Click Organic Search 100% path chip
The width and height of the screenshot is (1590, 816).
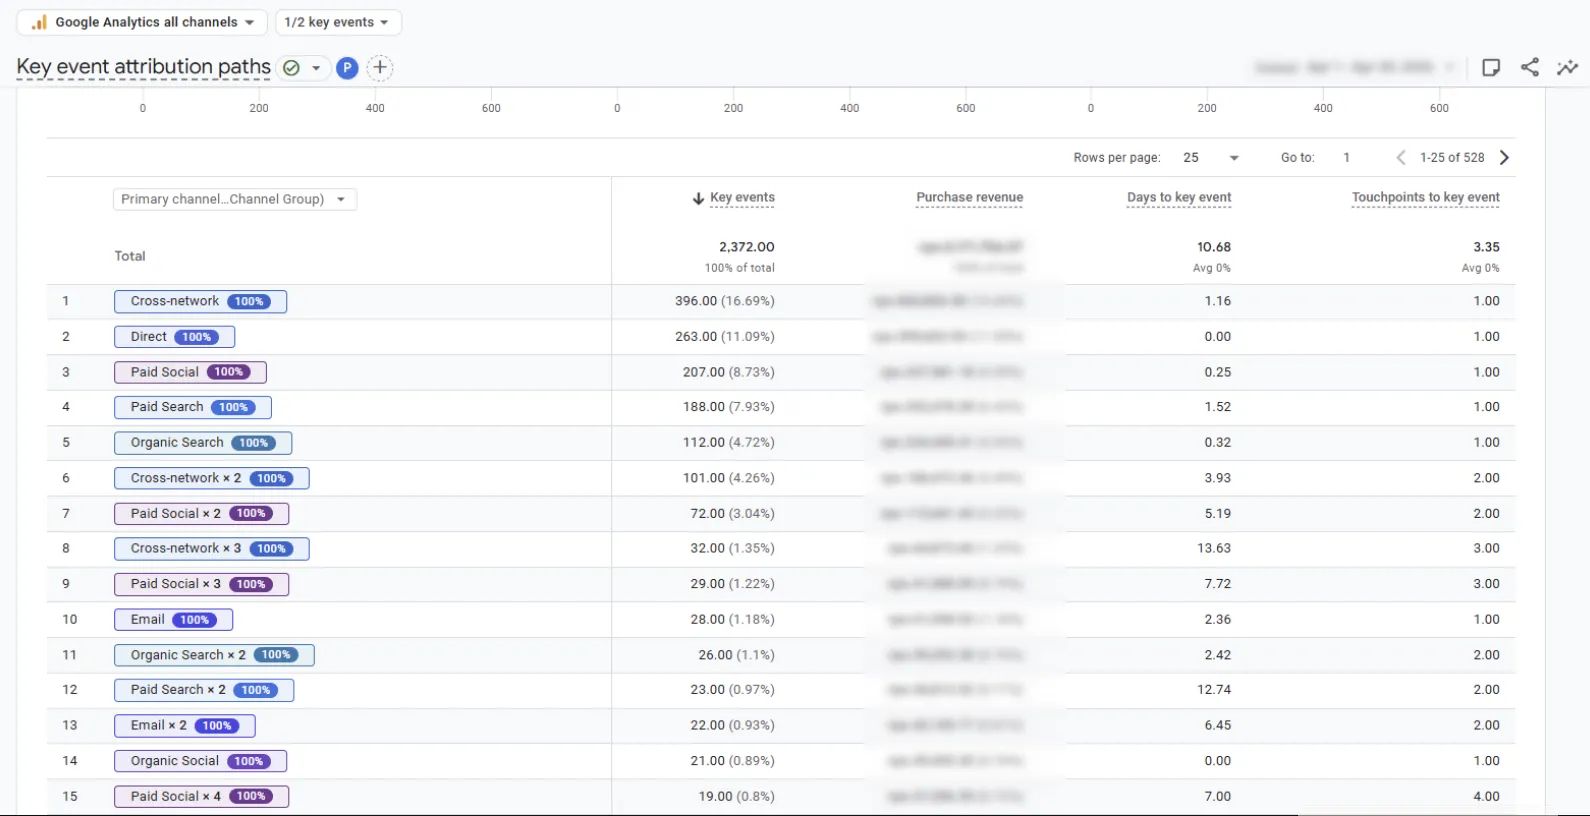(x=203, y=443)
